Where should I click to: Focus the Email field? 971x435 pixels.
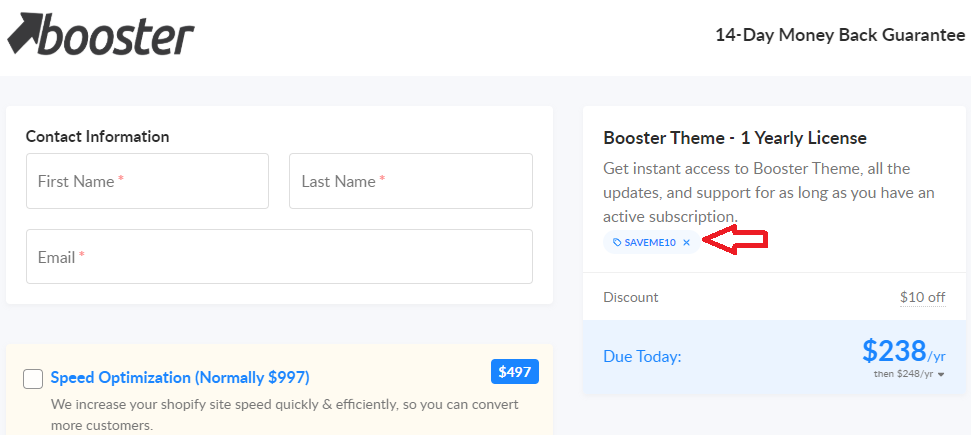click(279, 257)
